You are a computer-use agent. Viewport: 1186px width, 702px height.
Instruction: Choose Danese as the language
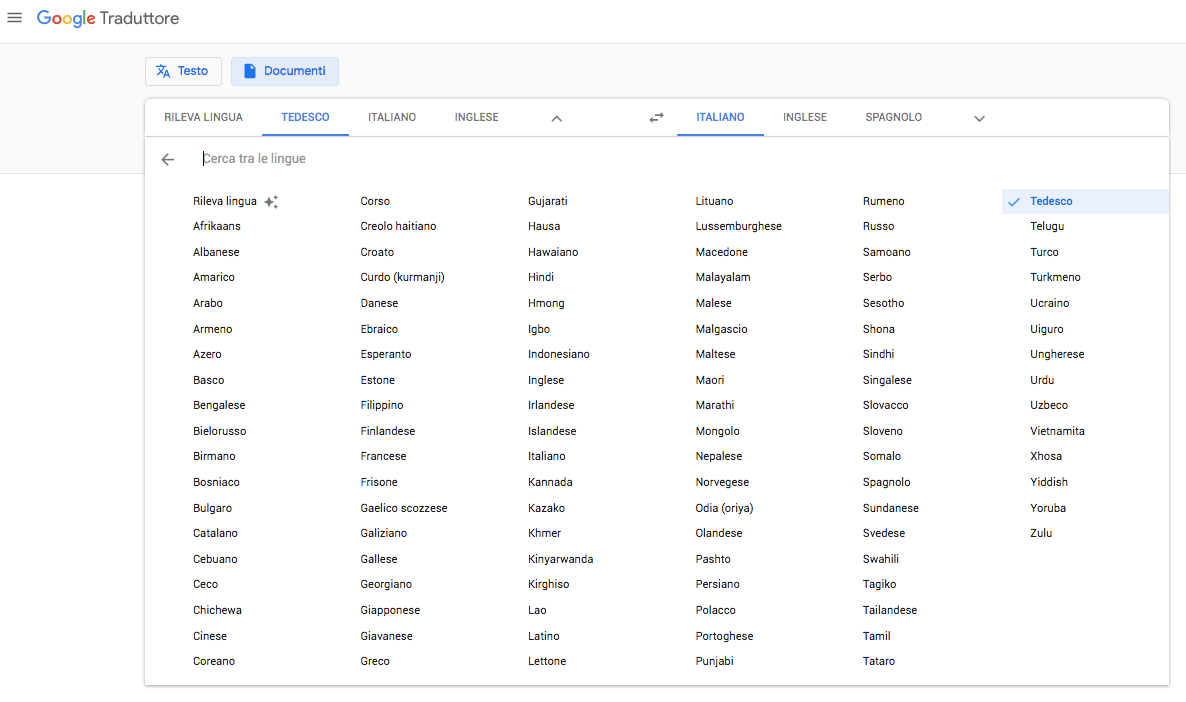(x=378, y=303)
